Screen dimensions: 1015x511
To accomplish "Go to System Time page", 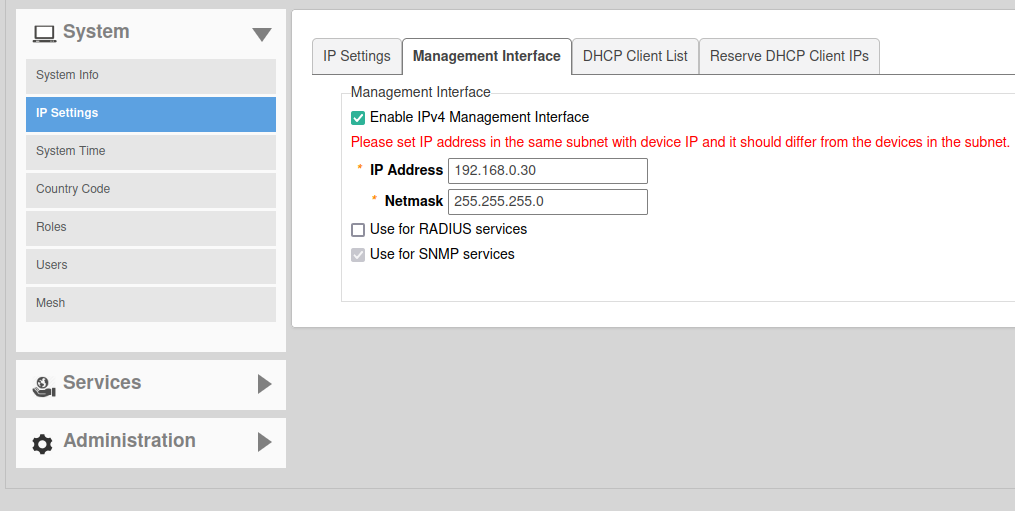I will (x=151, y=152).
